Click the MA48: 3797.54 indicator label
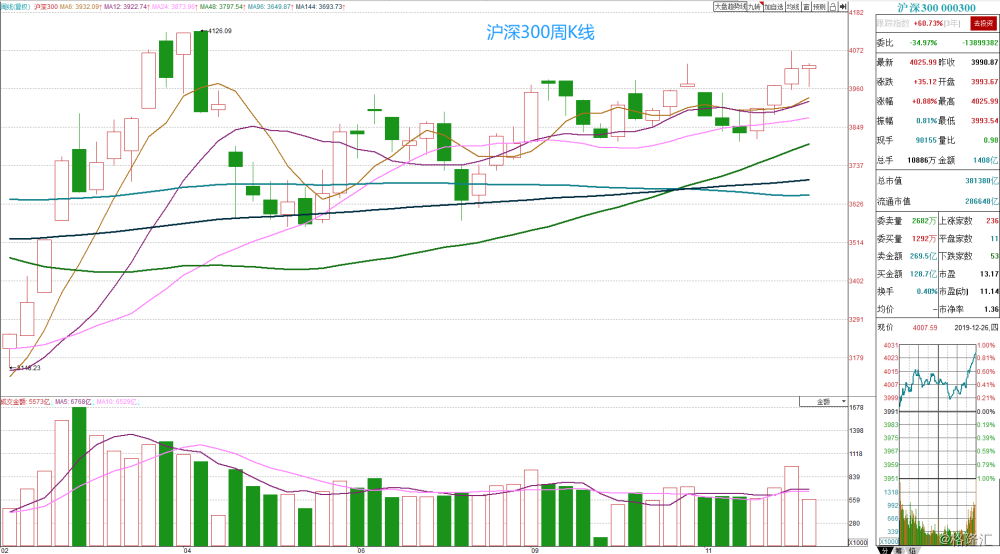This screenshot has width=1000, height=554. pos(221,6)
